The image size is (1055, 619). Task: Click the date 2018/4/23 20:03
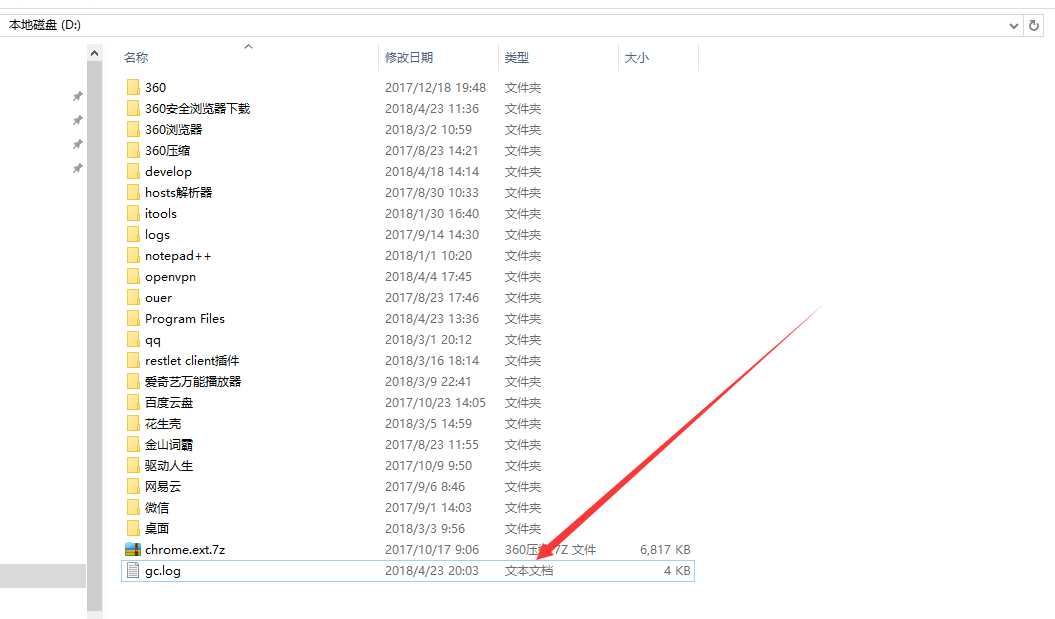point(431,571)
